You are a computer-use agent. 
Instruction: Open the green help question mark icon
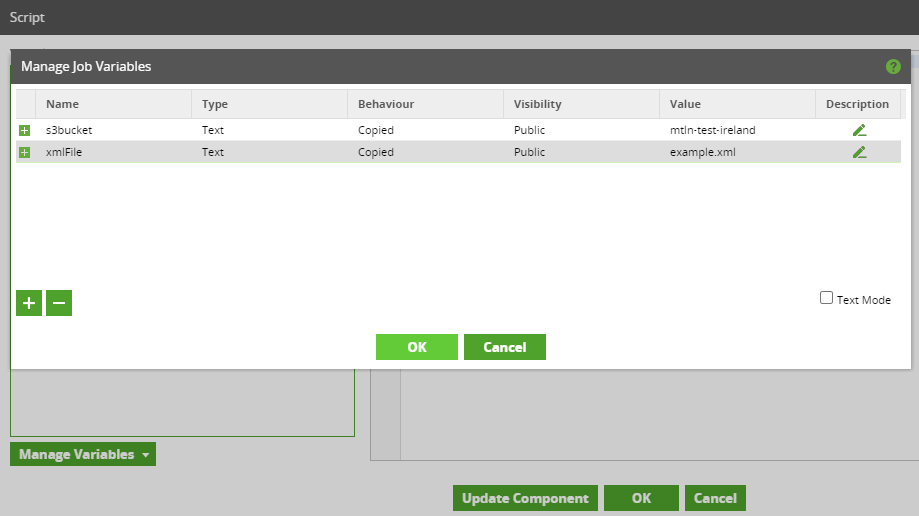point(893,67)
